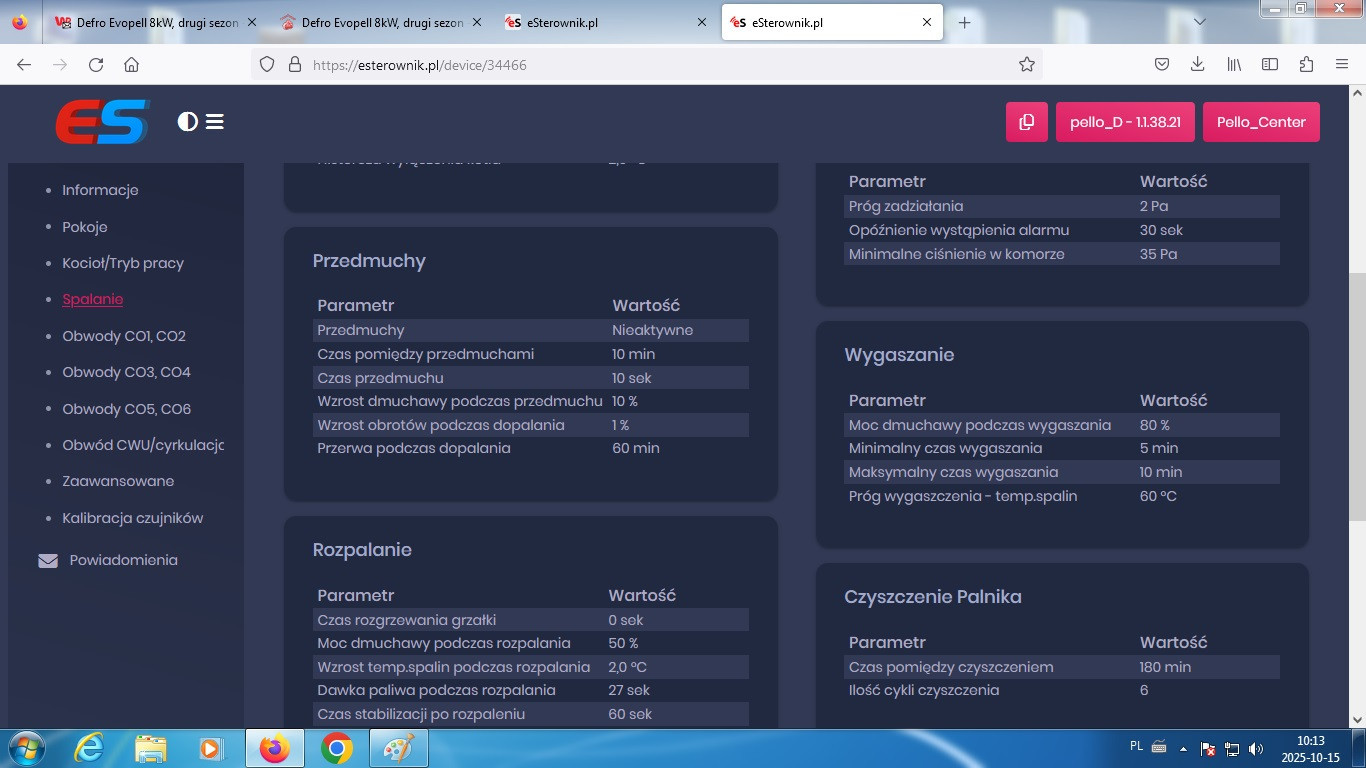Open the pello_D - 1.1.38.21 device button
The image size is (1366, 768).
1125,122
